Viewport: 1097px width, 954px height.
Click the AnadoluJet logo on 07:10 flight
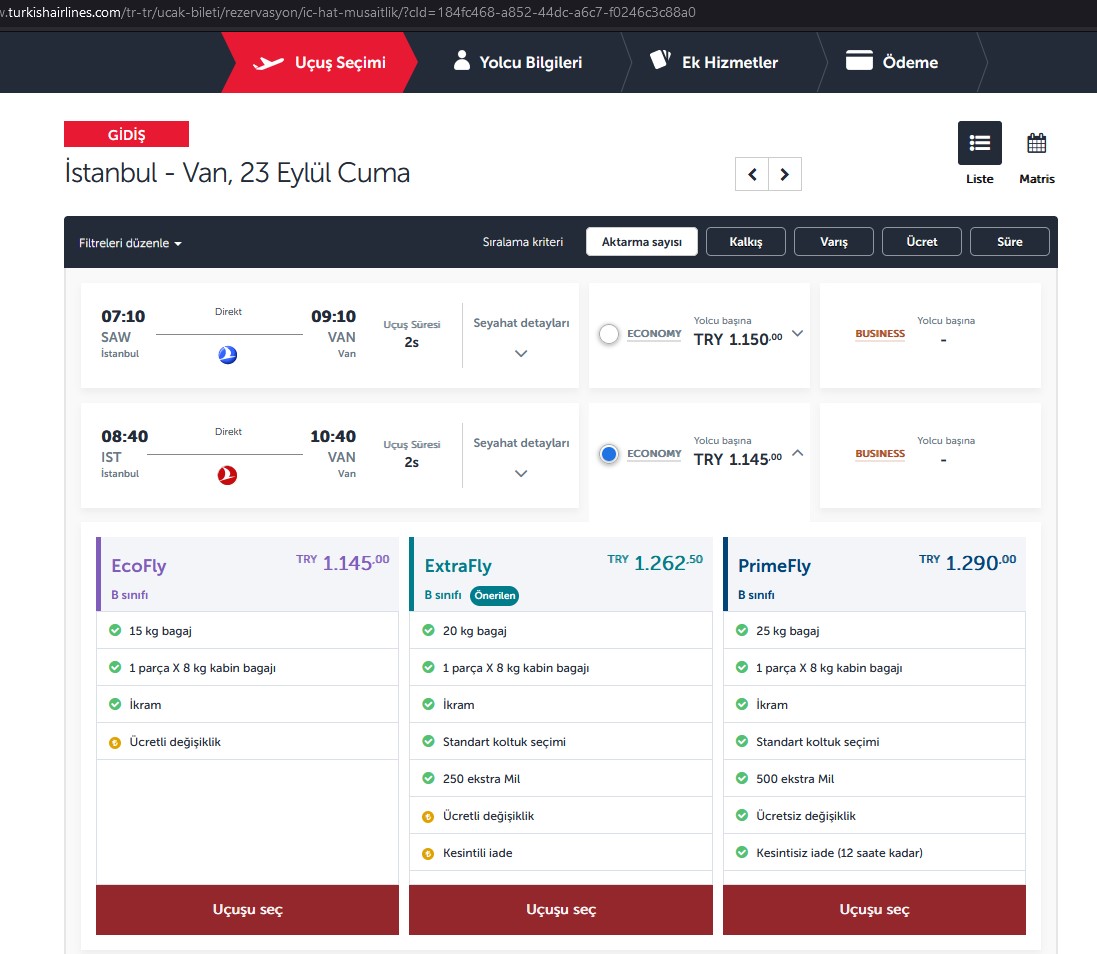tap(227, 355)
